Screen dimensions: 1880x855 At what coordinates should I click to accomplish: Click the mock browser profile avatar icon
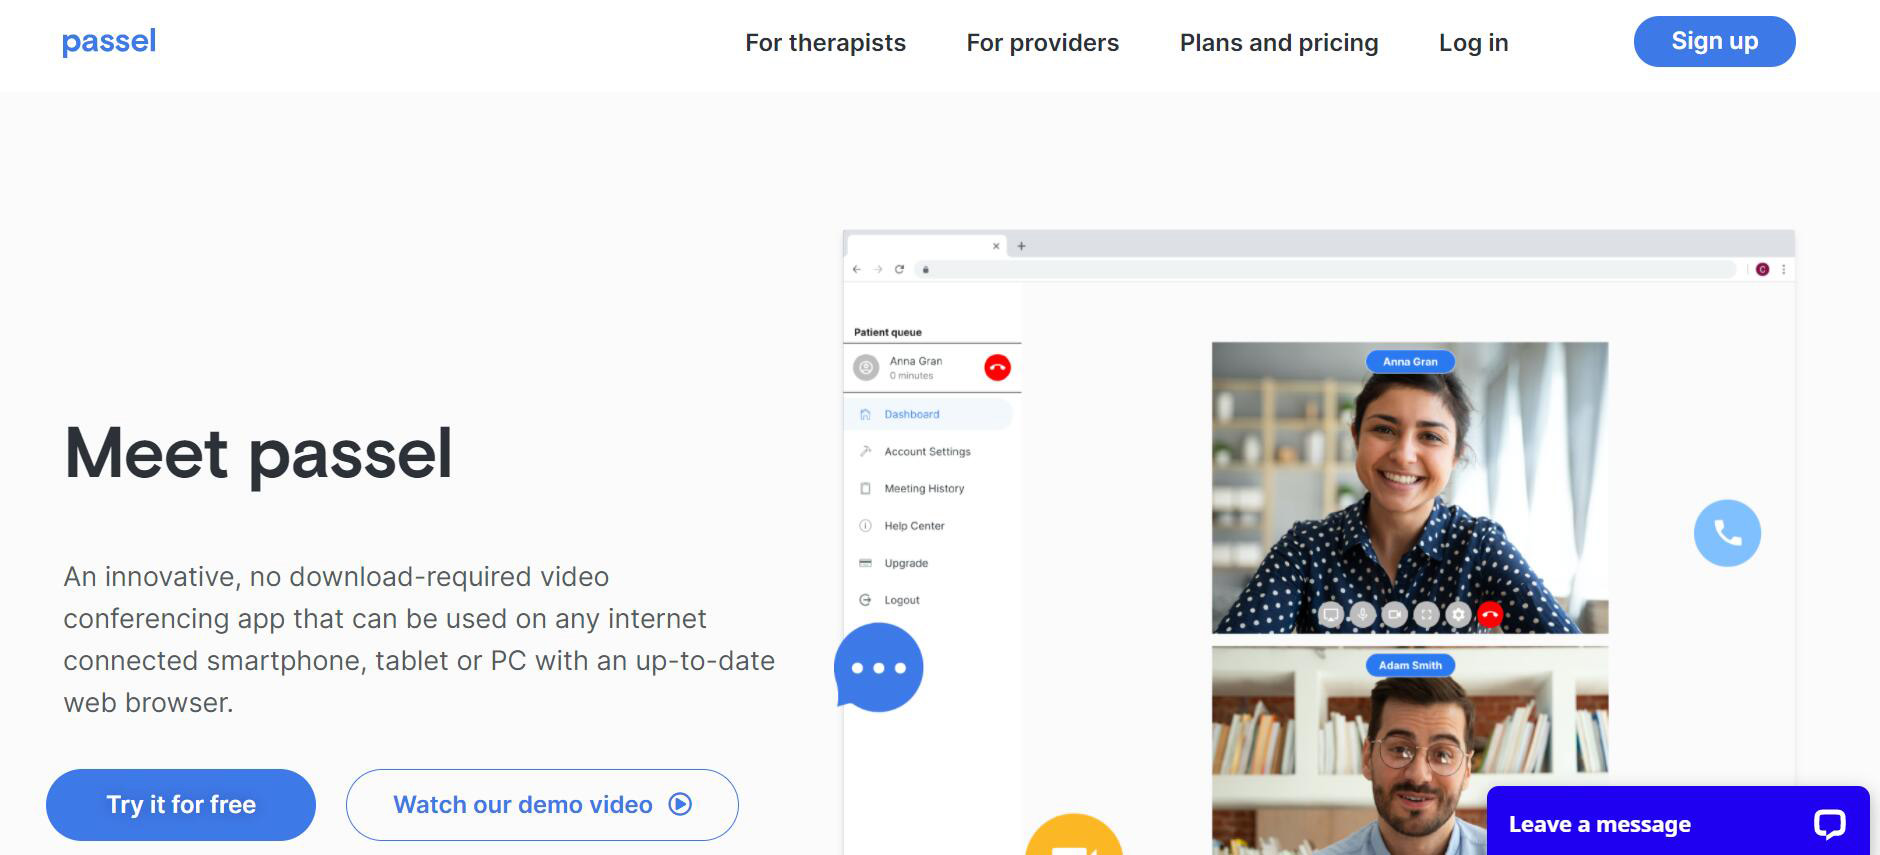pos(1762,269)
